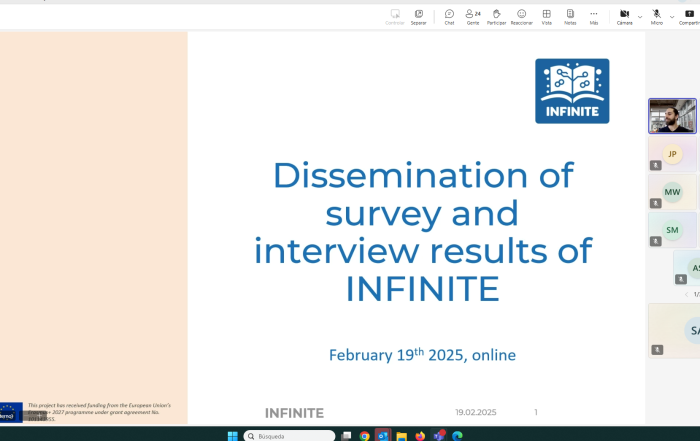Unmute the Micro microphone

[x=656, y=16]
